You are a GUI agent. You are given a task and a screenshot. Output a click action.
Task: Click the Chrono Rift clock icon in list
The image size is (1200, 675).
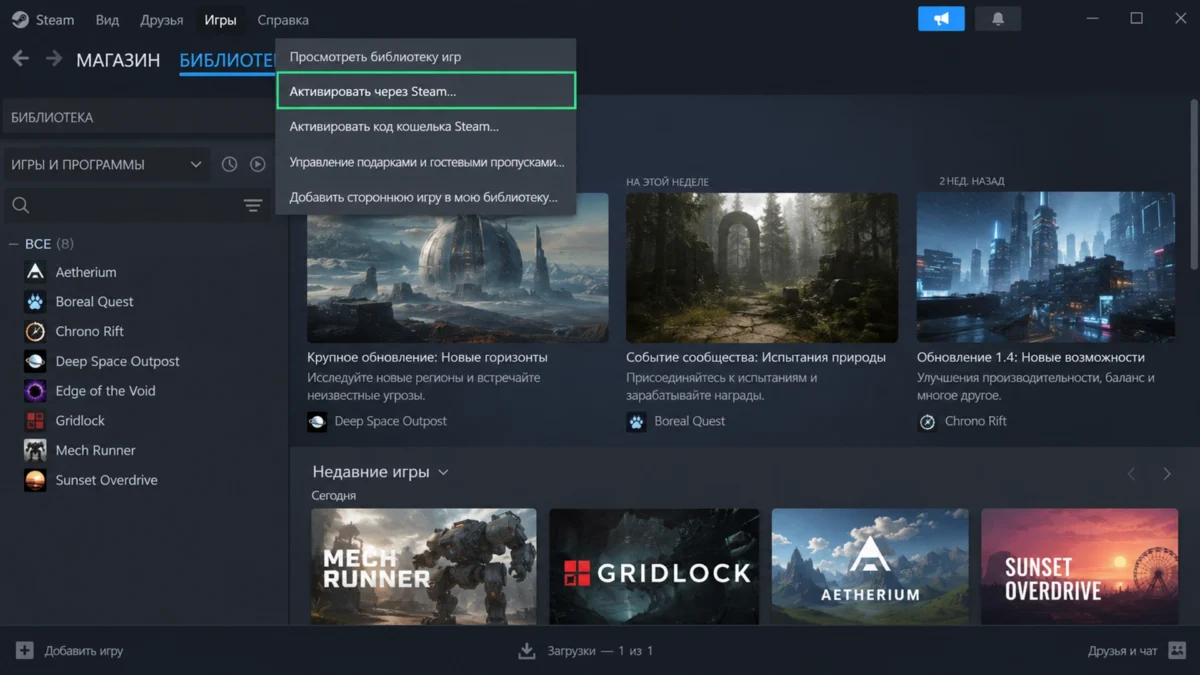coord(35,331)
